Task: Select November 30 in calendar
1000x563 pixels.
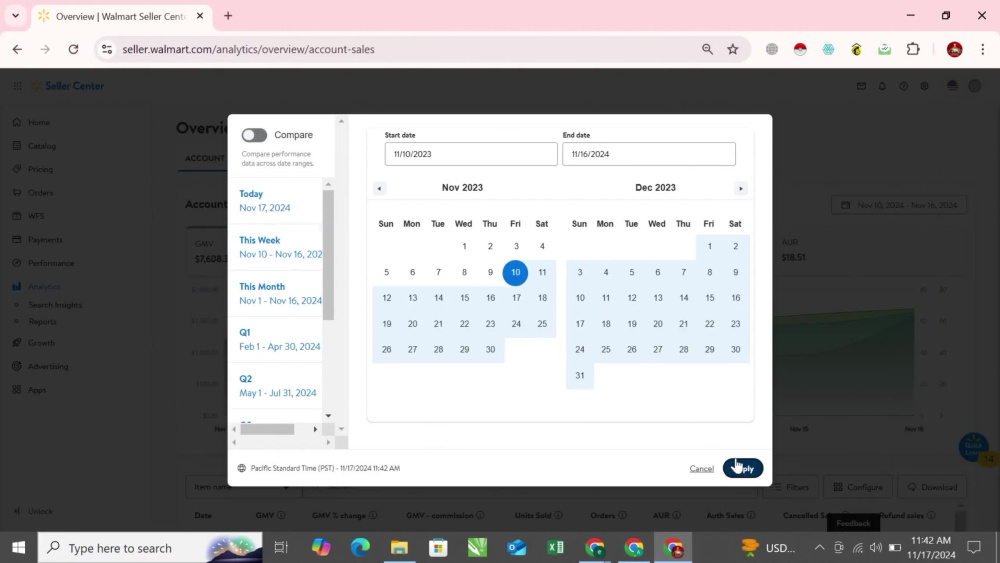Action: click(490, 349)
